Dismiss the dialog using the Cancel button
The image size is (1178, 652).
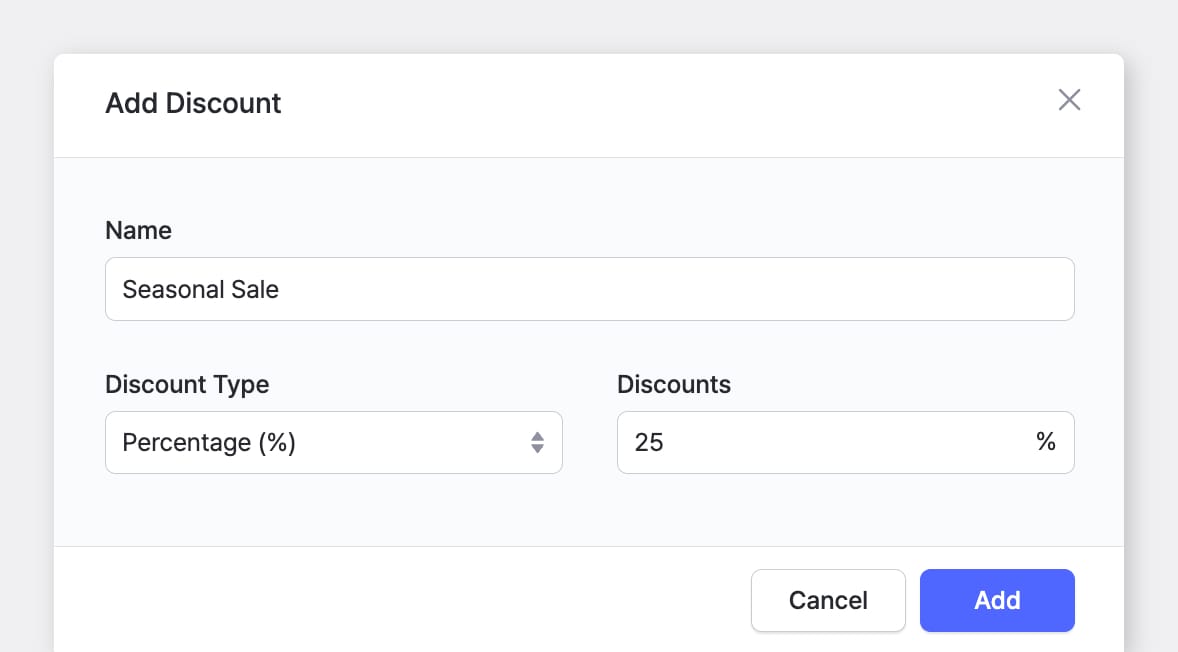(x=828, y=600)
